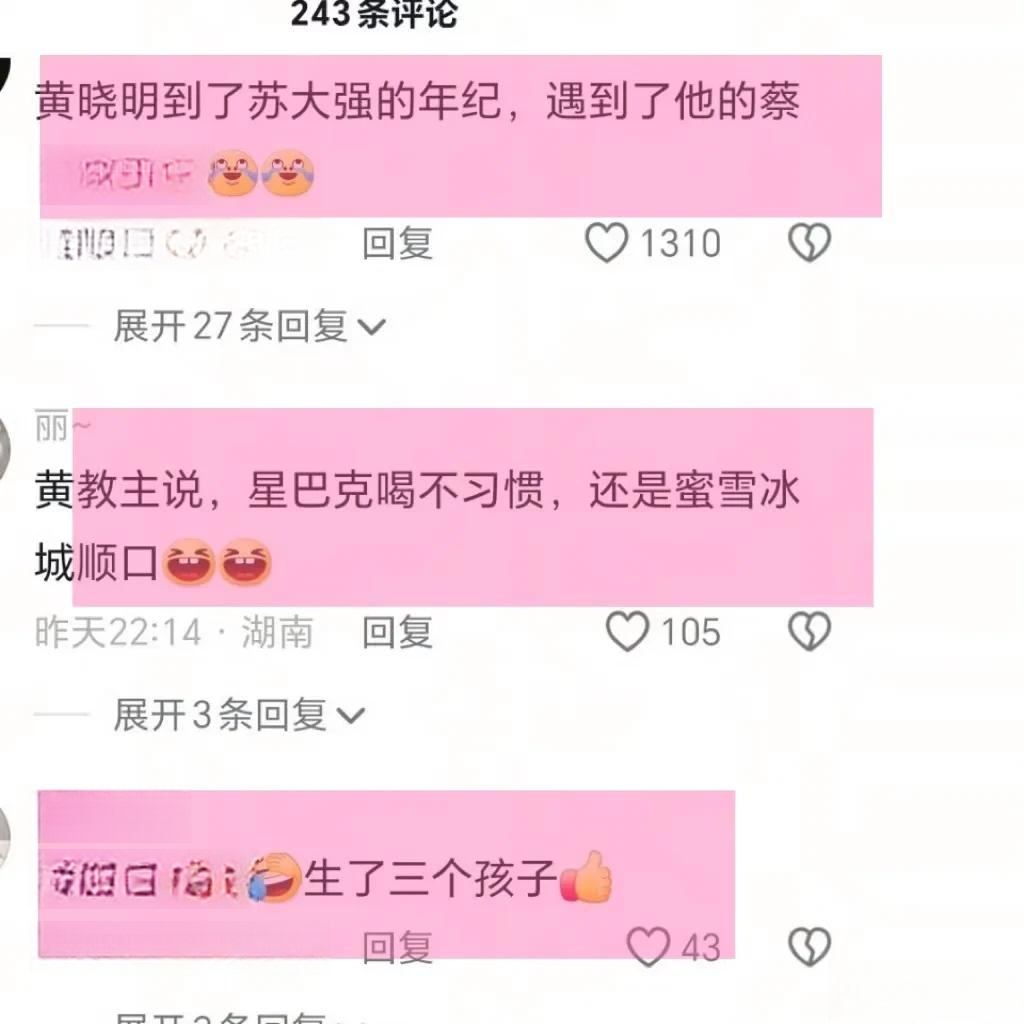This screenshot has height=1024, width=1024.
Task: Tap broken heart beside 43 likes
Action: pyautogui.click(x=809, y=946)
